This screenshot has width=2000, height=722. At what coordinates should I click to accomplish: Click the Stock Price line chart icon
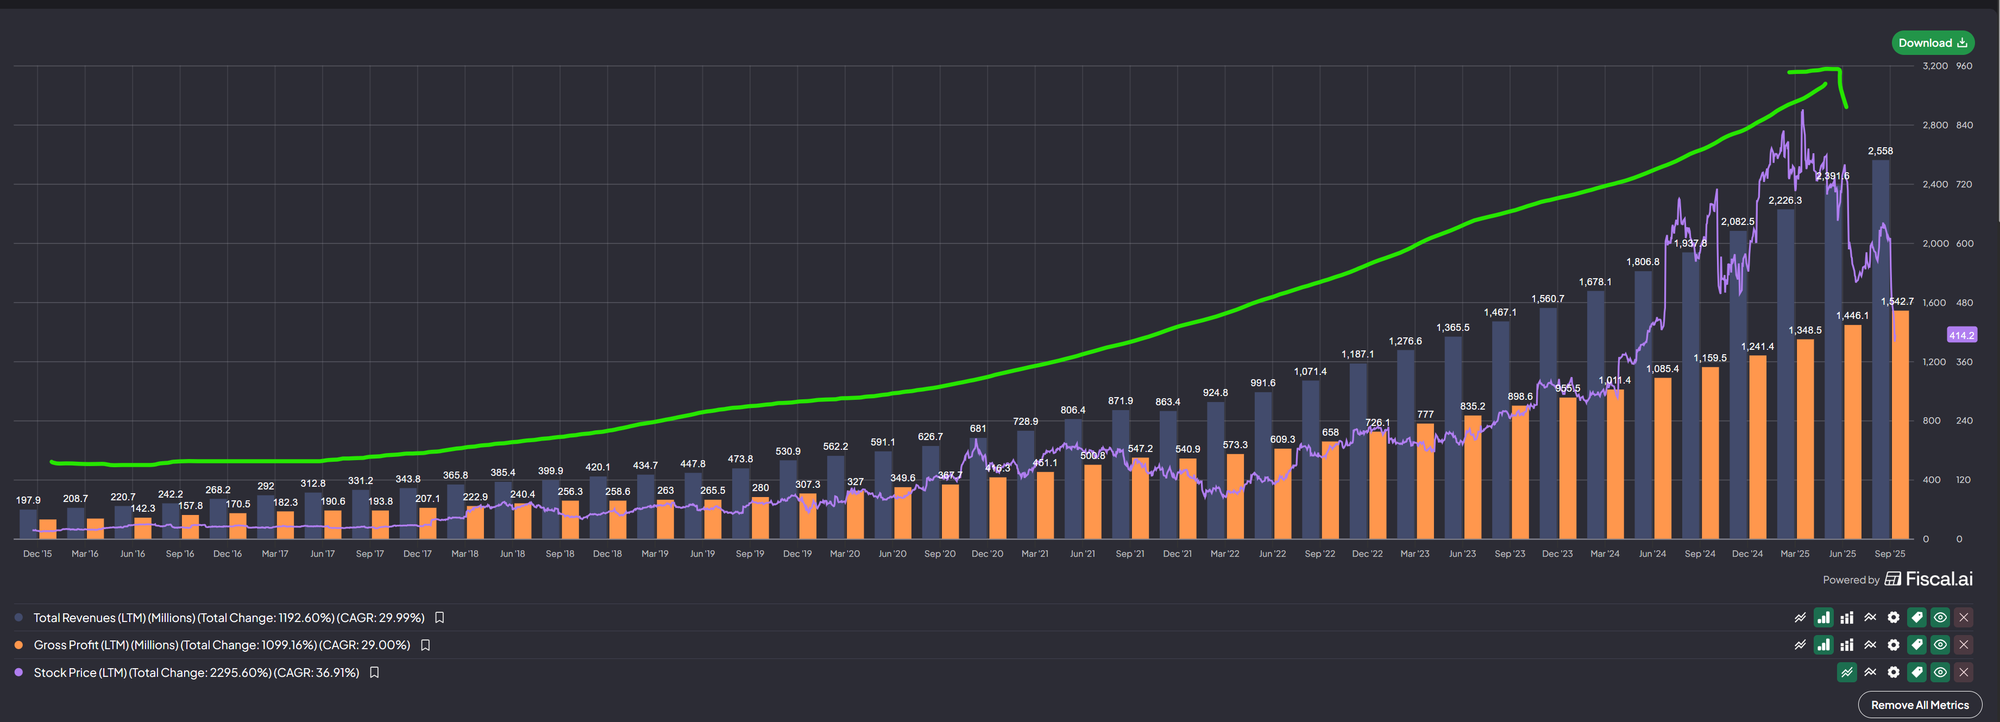pyautogui.click(x=1846, y=673)
